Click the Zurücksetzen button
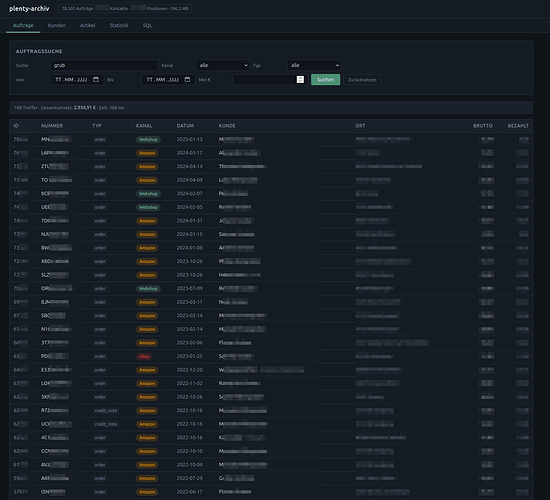 (x=362, y=80)
